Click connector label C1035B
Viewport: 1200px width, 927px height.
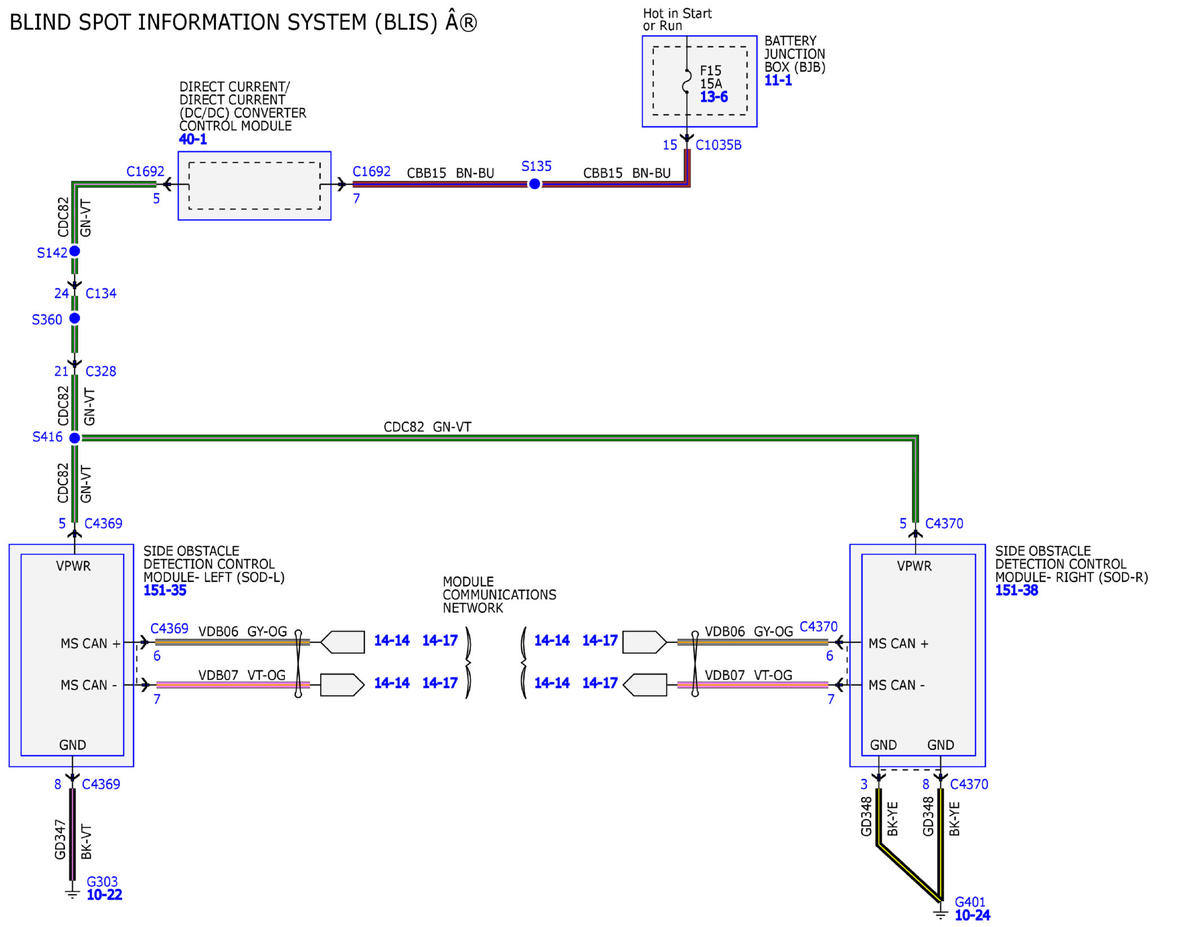coord(719,145)
